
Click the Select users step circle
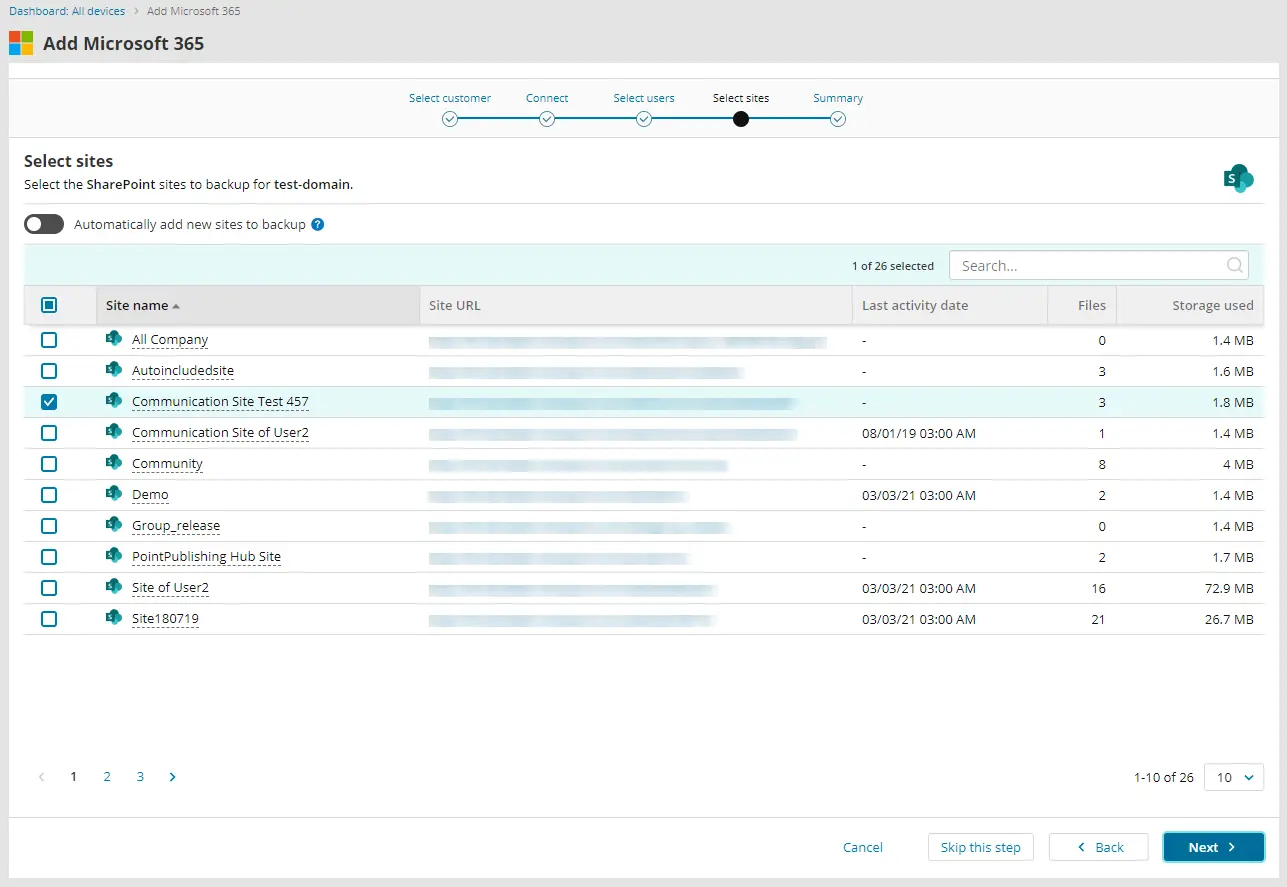coord(644,119)
